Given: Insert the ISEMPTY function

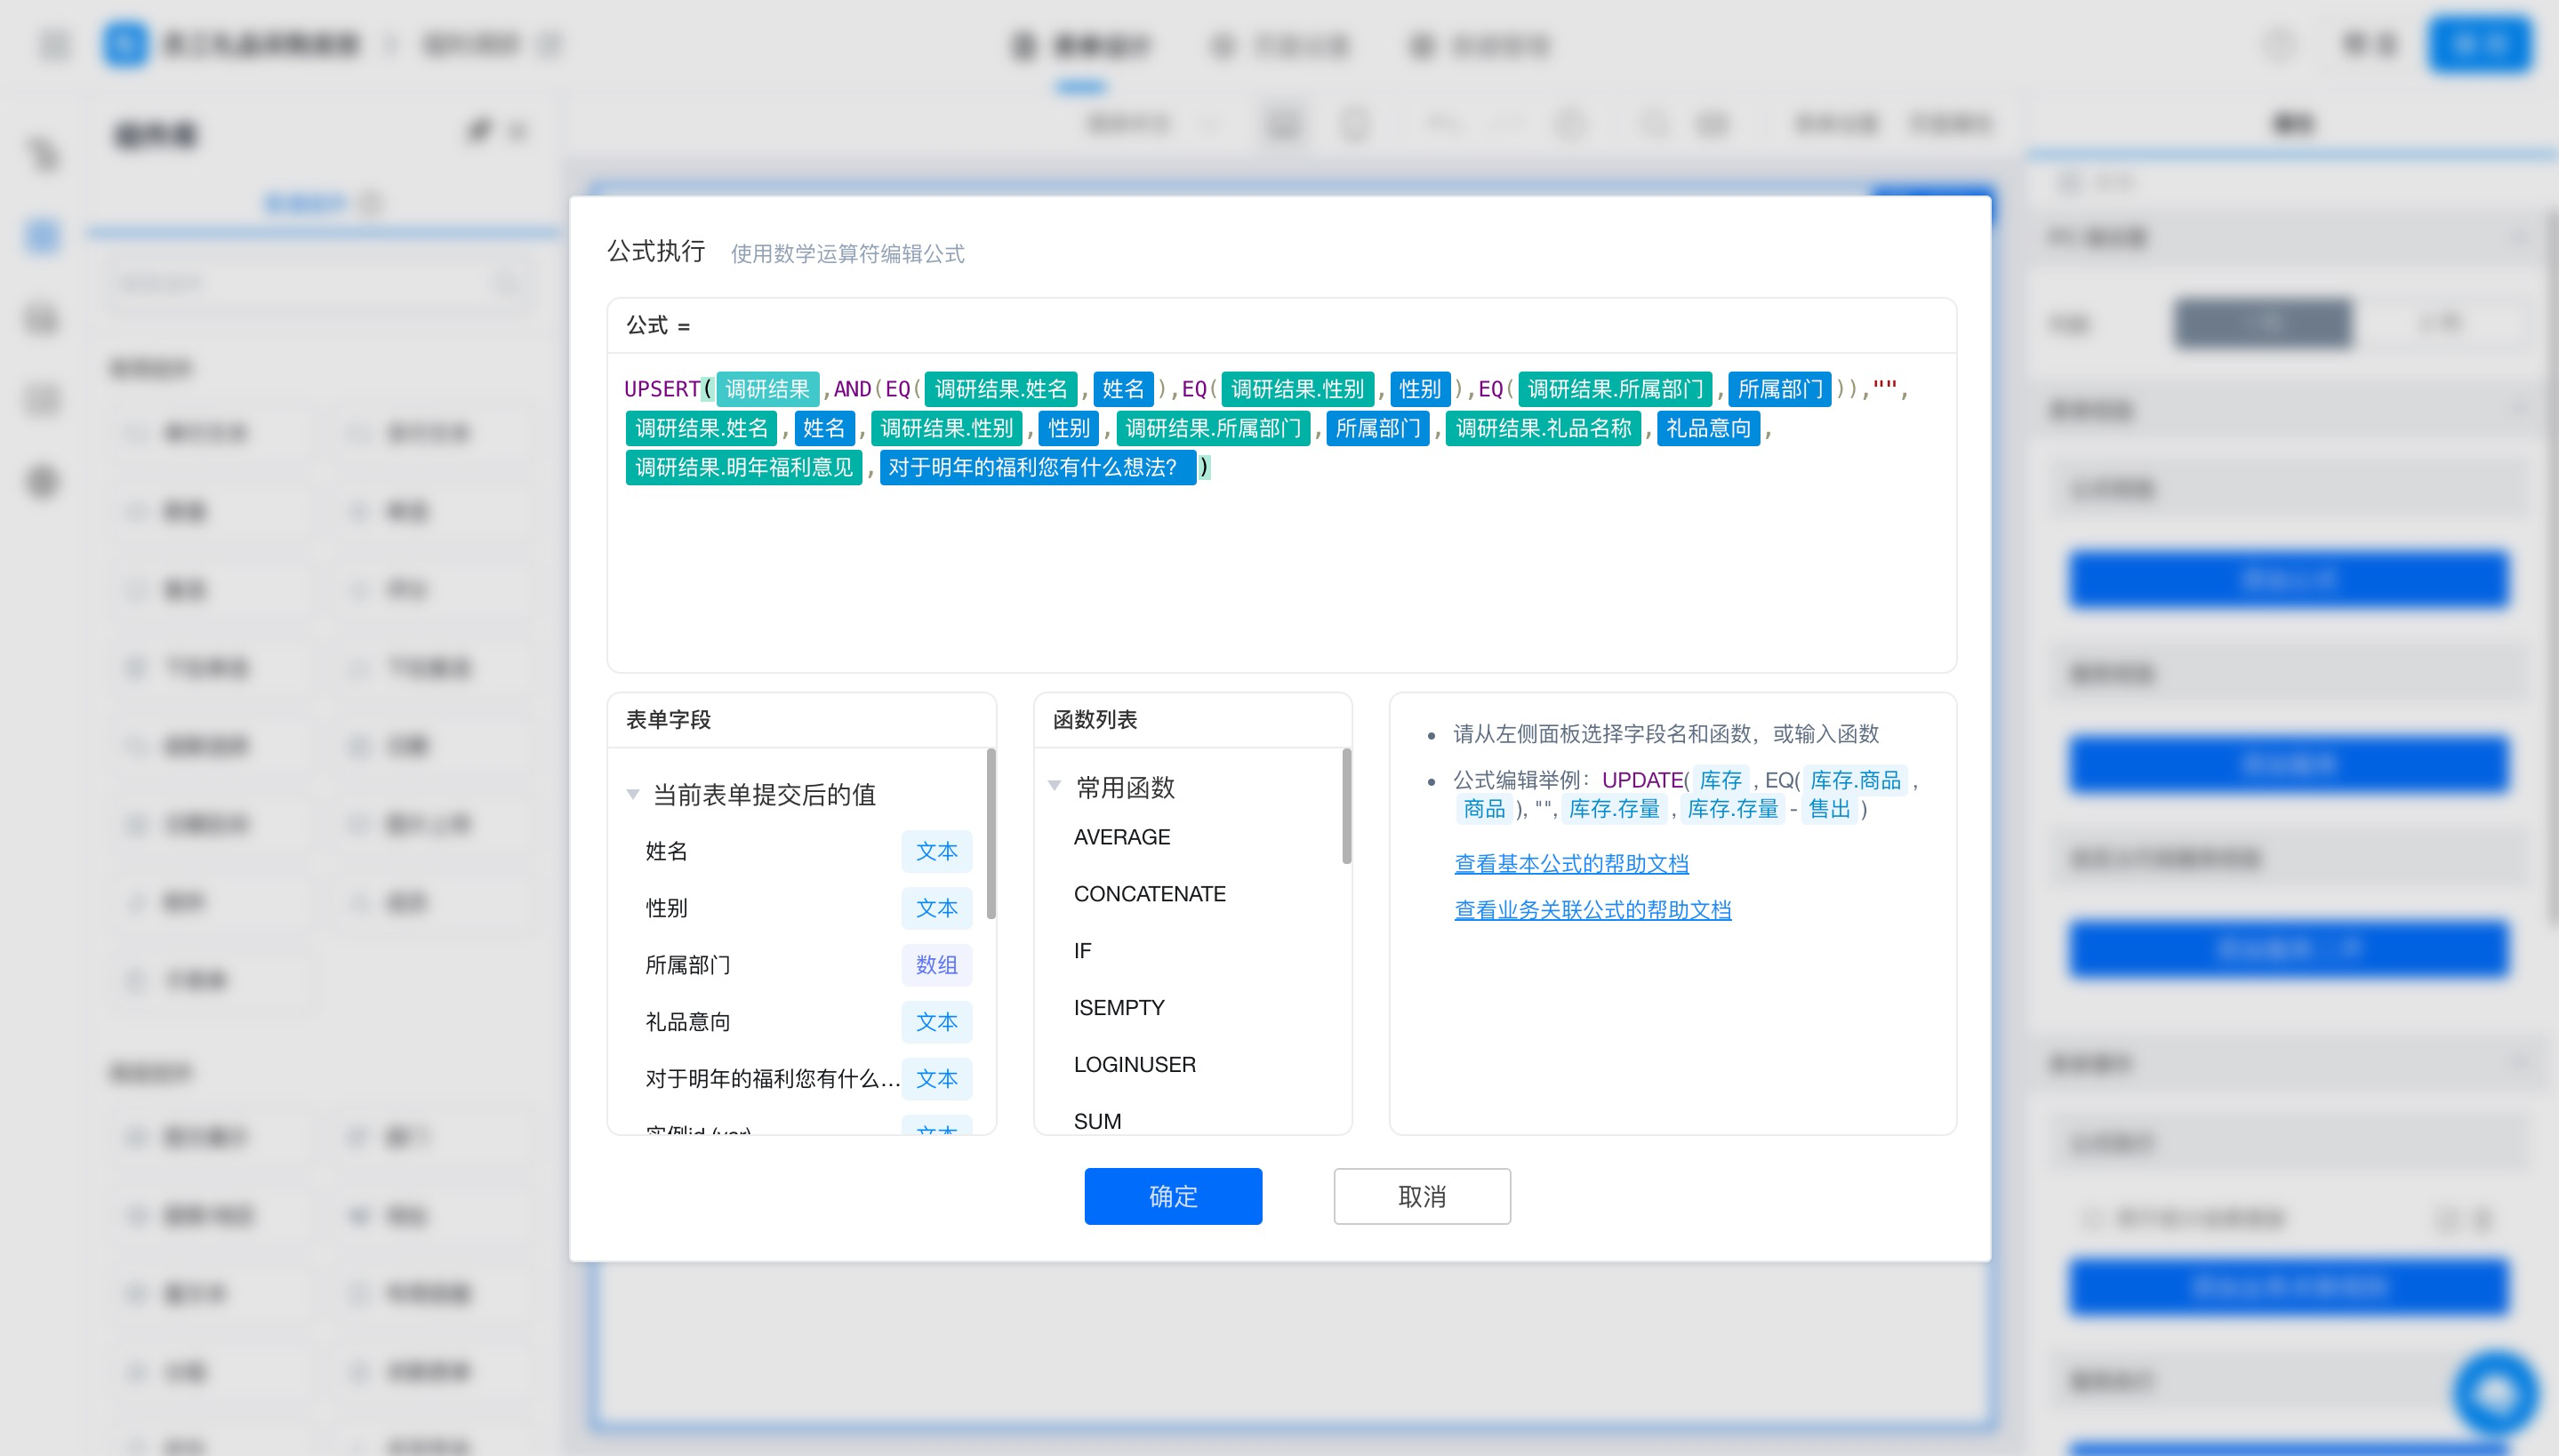Looking at the screenshot, I should coord(1118,1007).
